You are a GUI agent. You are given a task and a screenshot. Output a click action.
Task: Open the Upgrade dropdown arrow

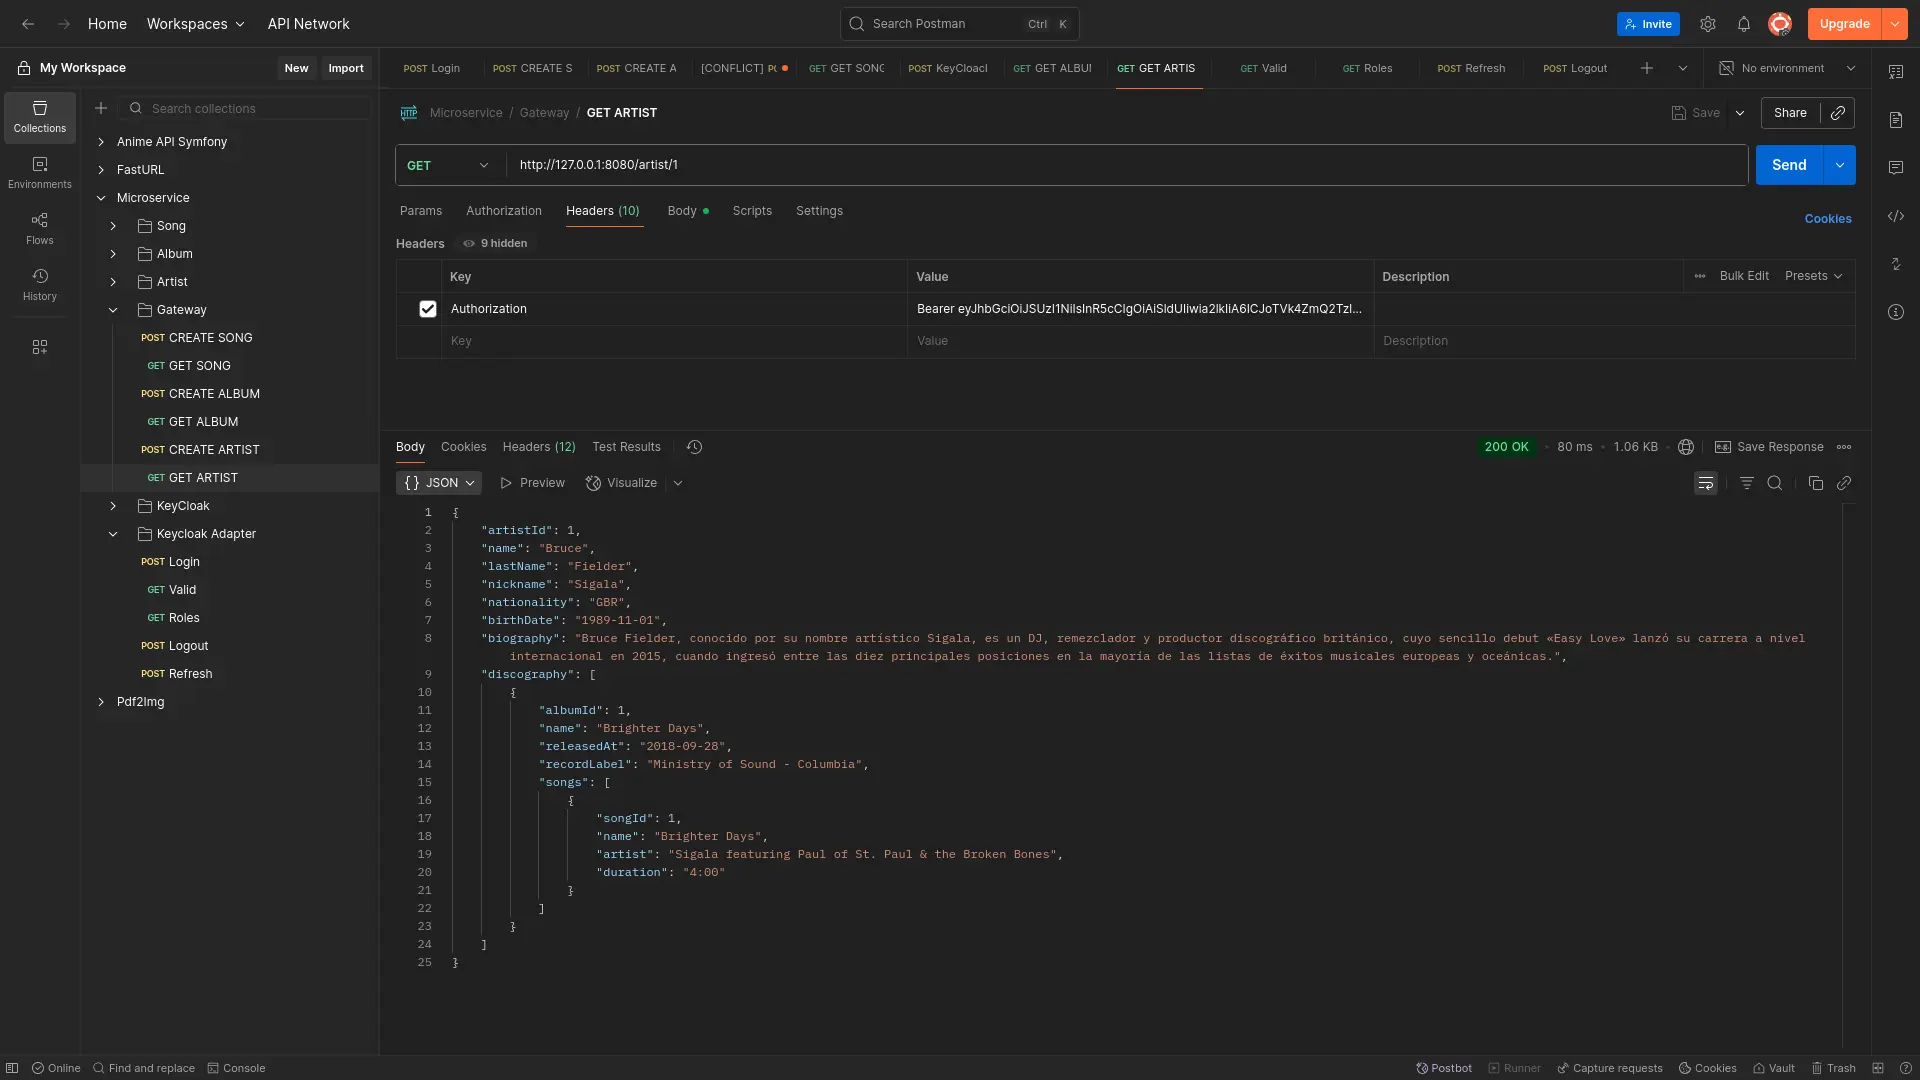pyautogui.click(x=1895, y=24)
